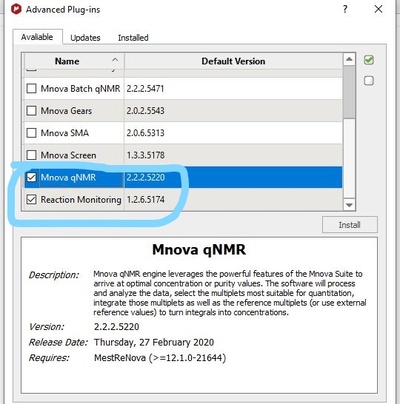Close the Advanced Plug-ins dialog
The image size is (400, 404).
click(x=378, y=9)
